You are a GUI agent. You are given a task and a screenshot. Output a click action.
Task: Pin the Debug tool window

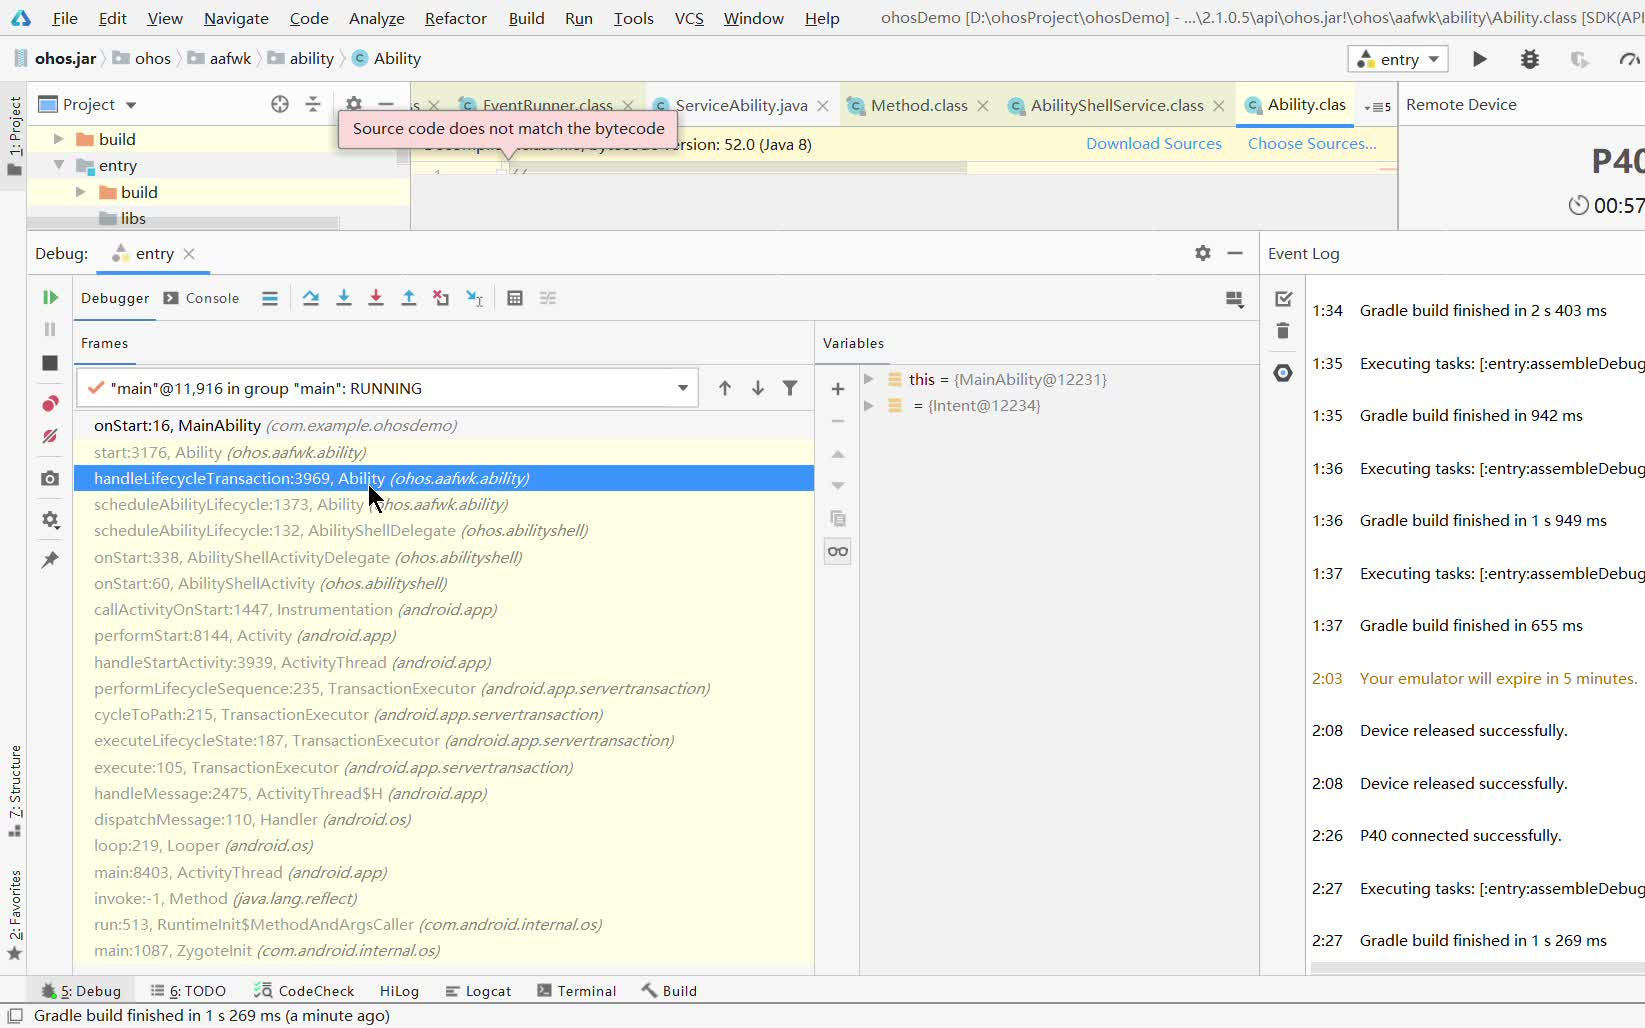(x=49, y=560)
